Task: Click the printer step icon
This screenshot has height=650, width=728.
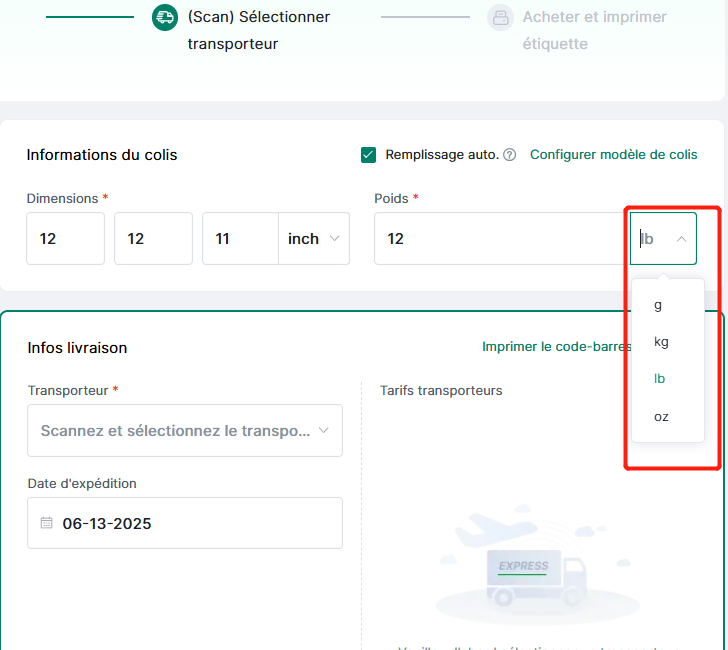Action: point(500,17)
